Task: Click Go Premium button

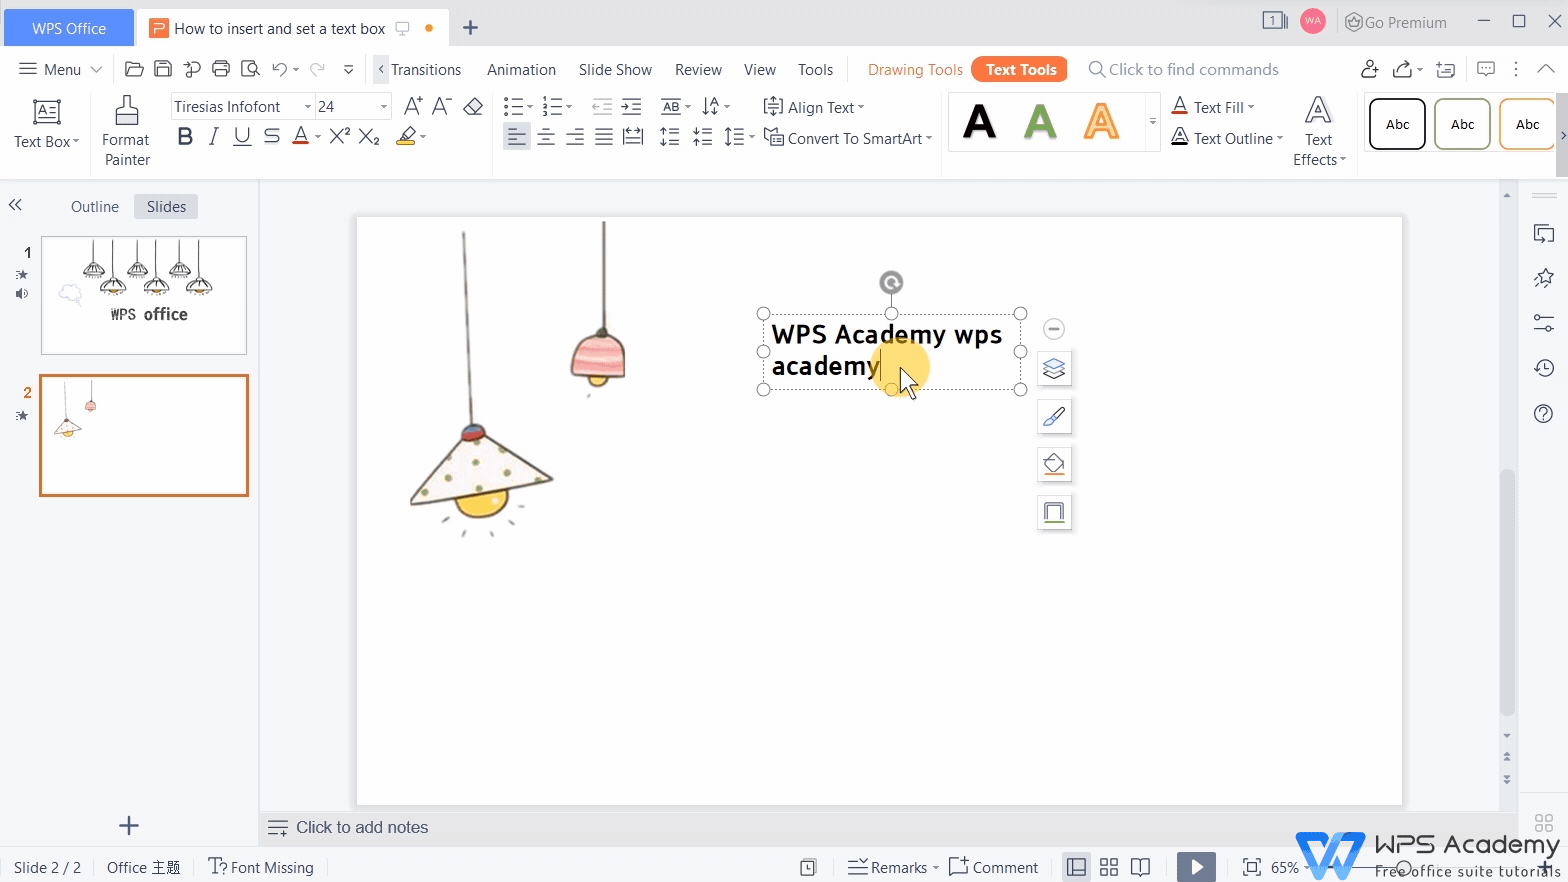Action: tap(1396, 22)
